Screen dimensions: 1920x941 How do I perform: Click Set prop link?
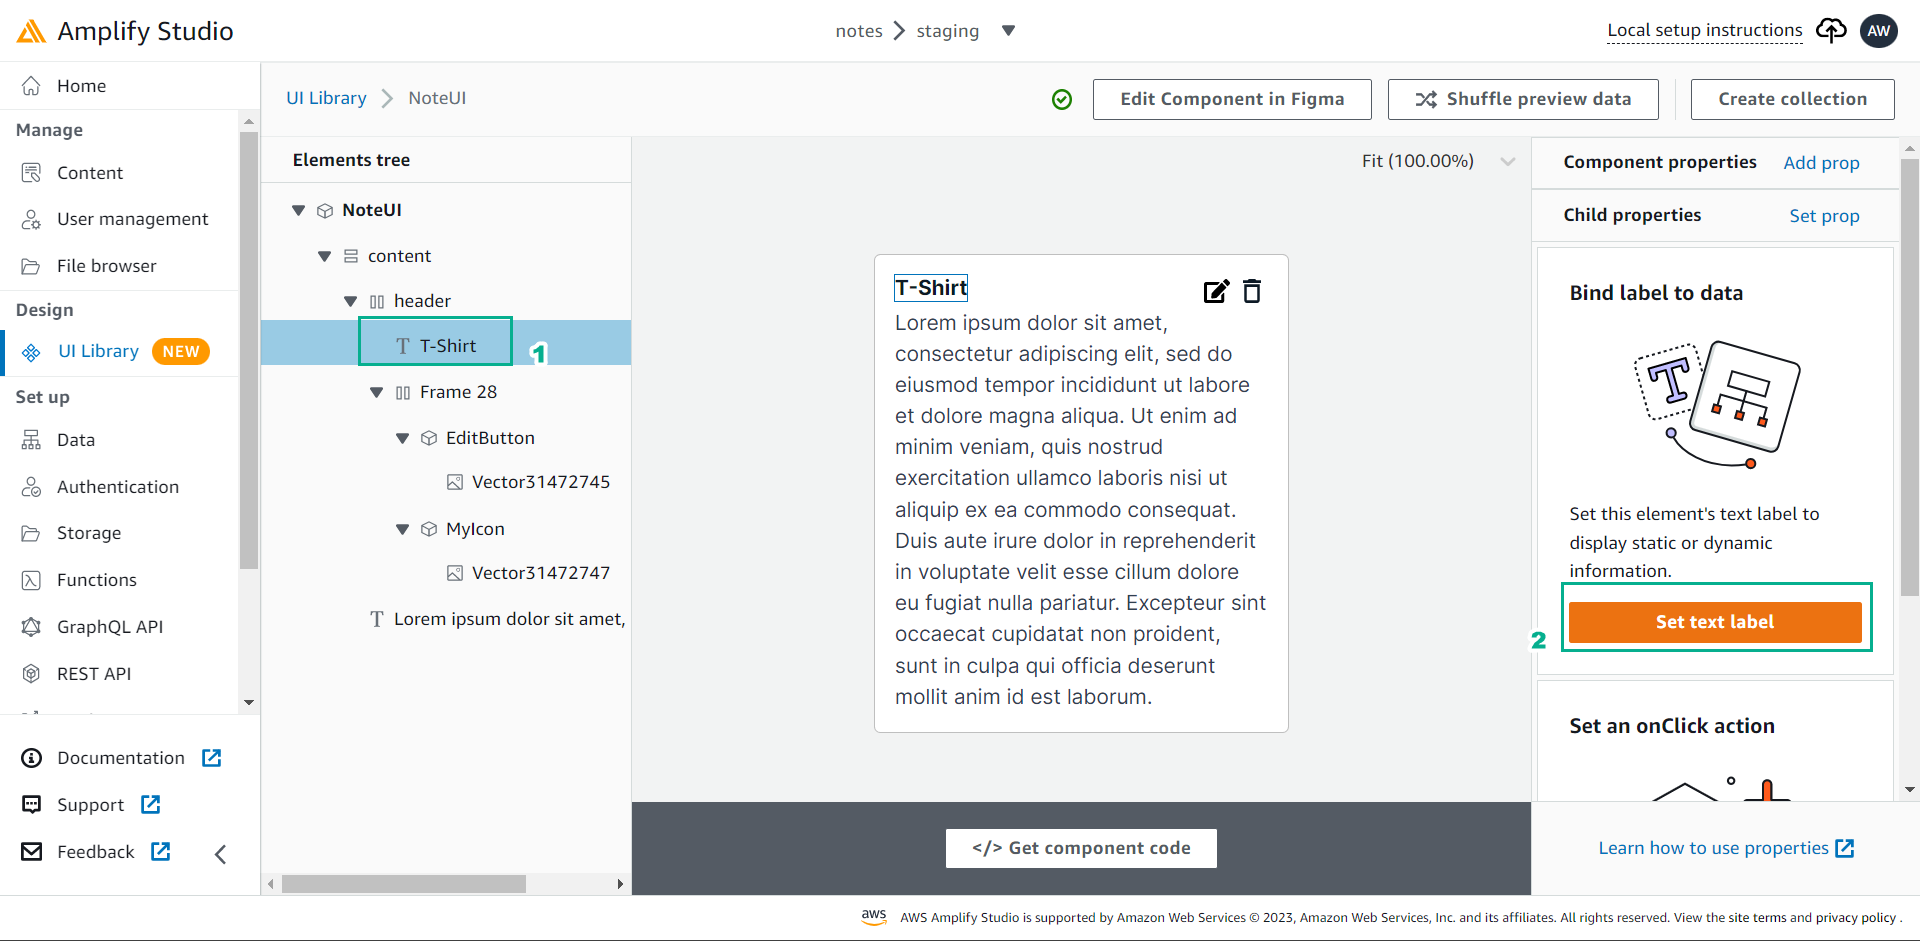click(1824, 216)
